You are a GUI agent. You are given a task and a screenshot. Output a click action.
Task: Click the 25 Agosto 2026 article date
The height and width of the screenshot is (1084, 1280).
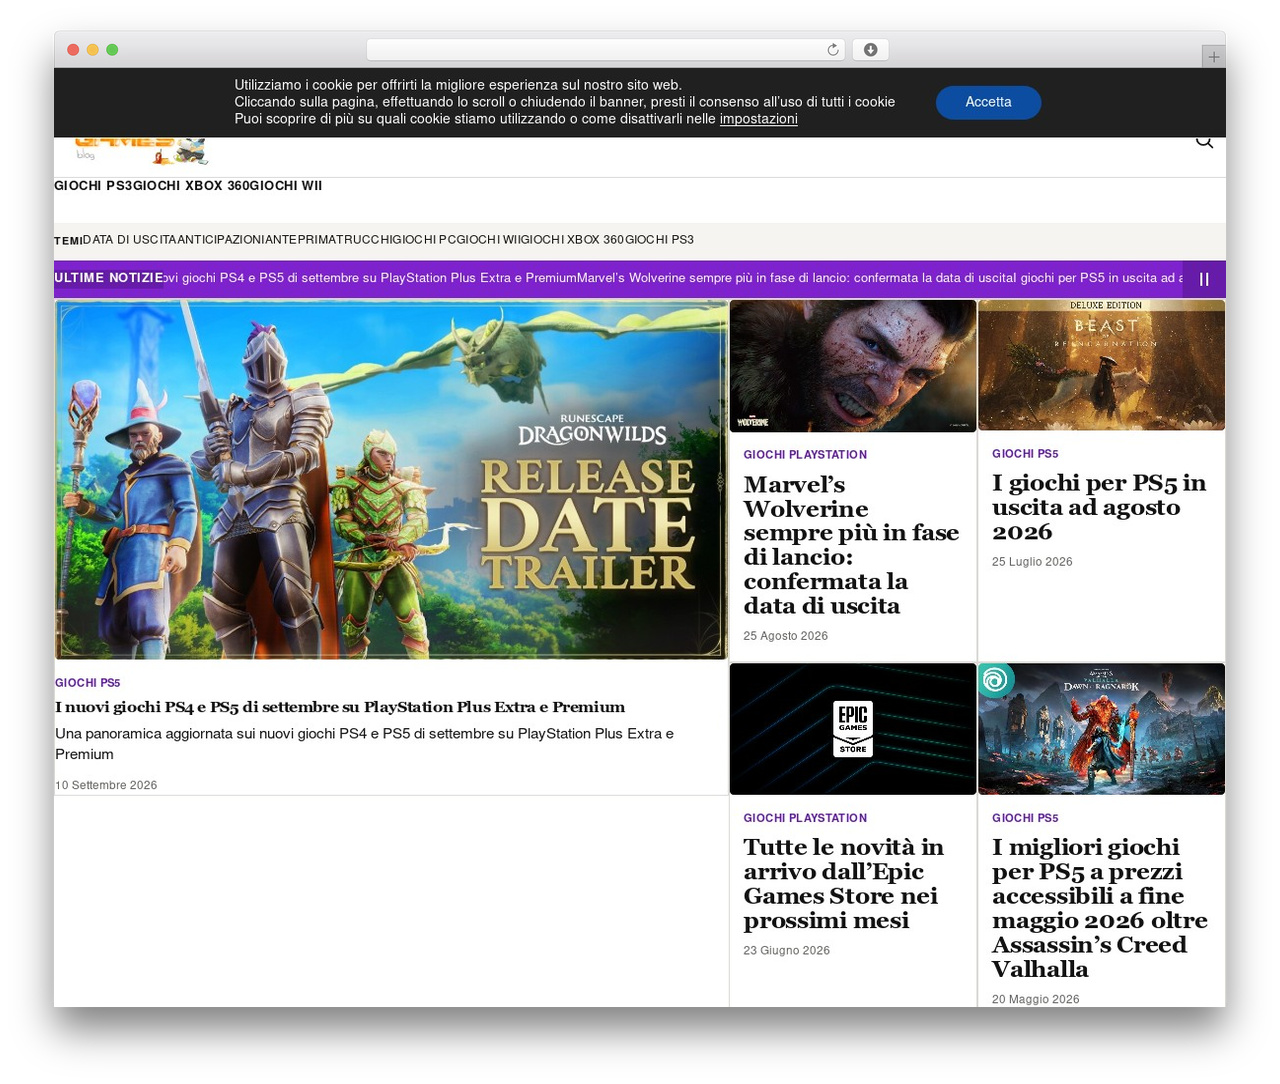[785, 636]
